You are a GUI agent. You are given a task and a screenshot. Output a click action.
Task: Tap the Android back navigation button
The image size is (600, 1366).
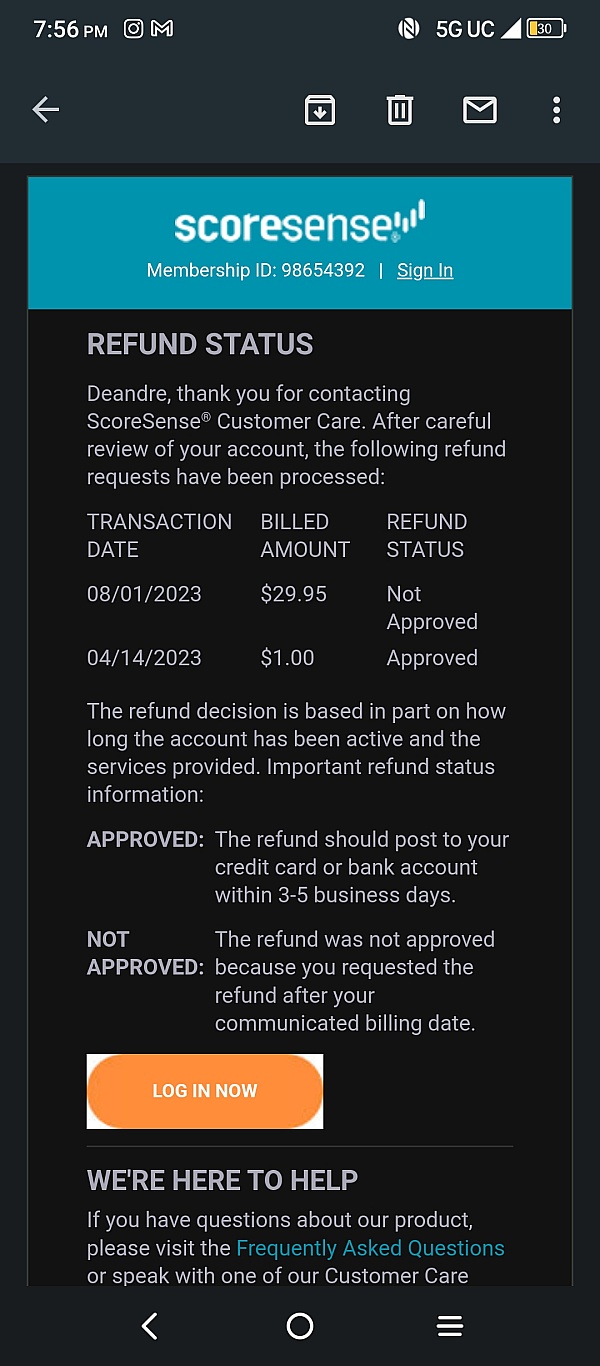(x=150, y=1326)
